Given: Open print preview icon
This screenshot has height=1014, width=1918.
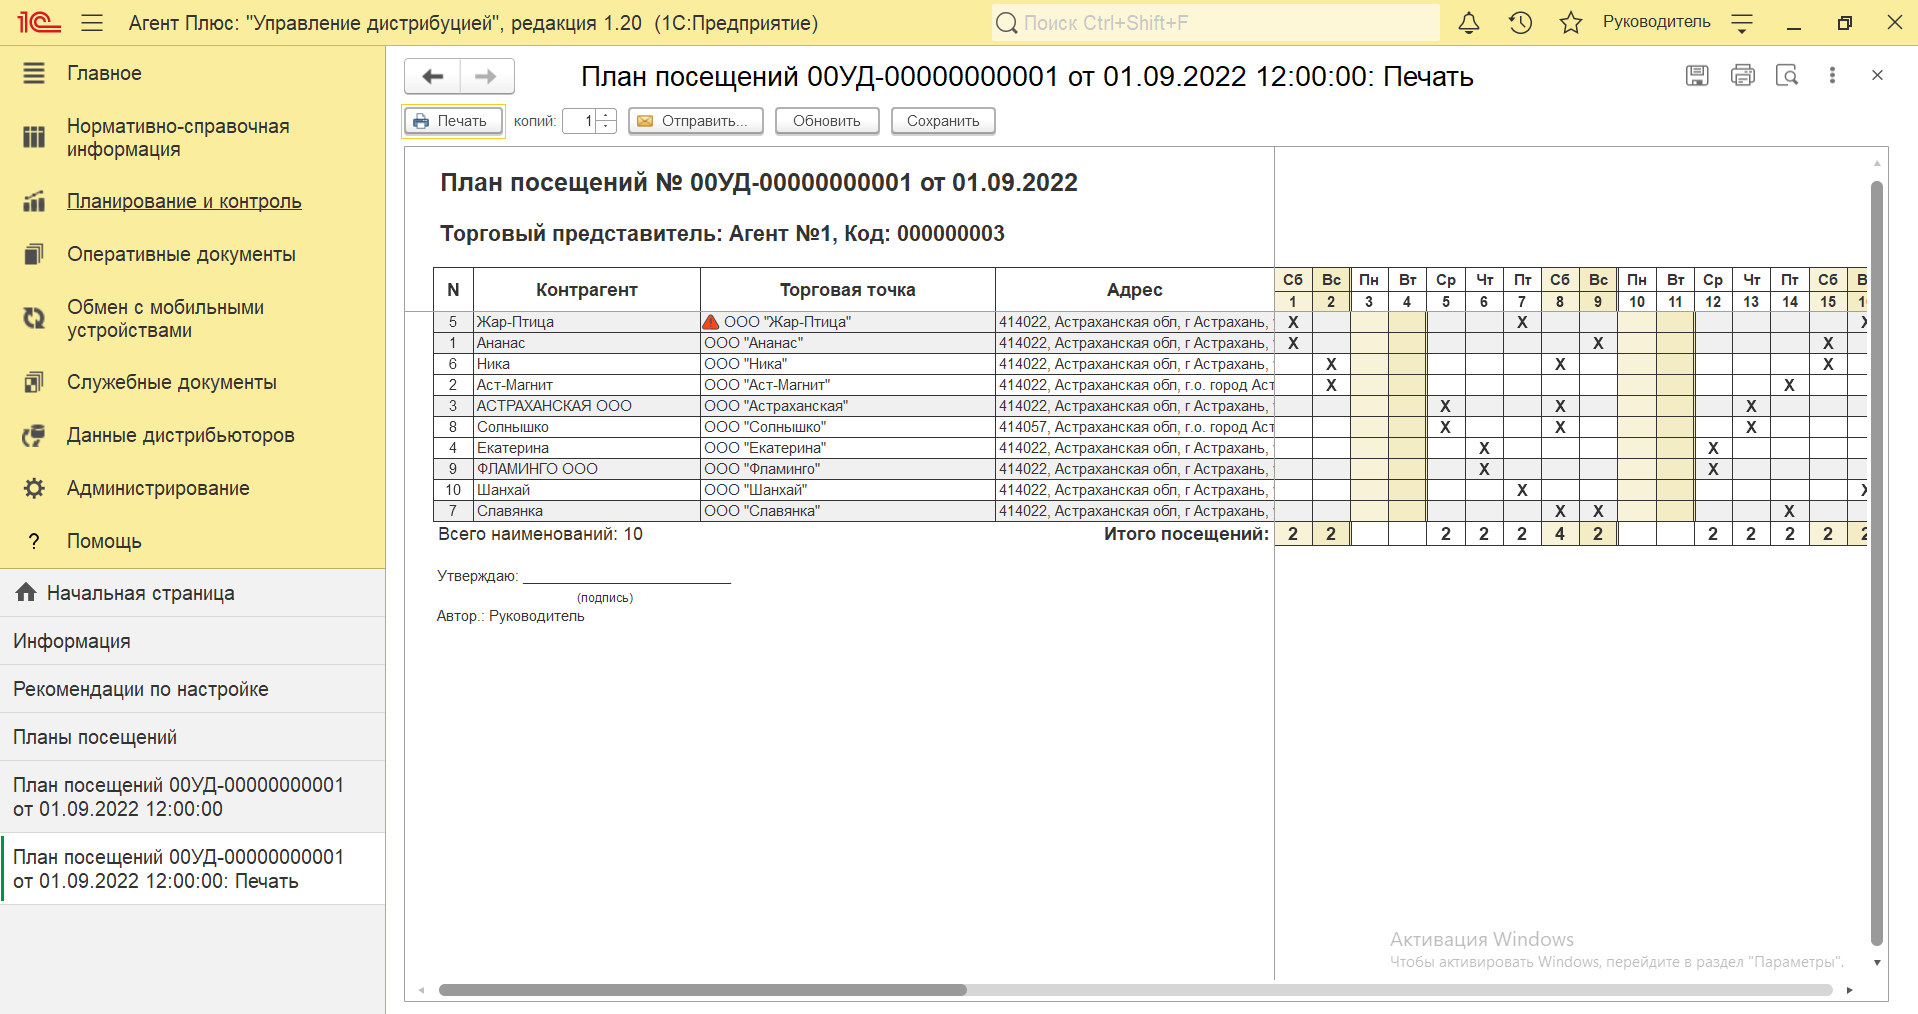Looking at the screenshot, I should click(1787, 75).
